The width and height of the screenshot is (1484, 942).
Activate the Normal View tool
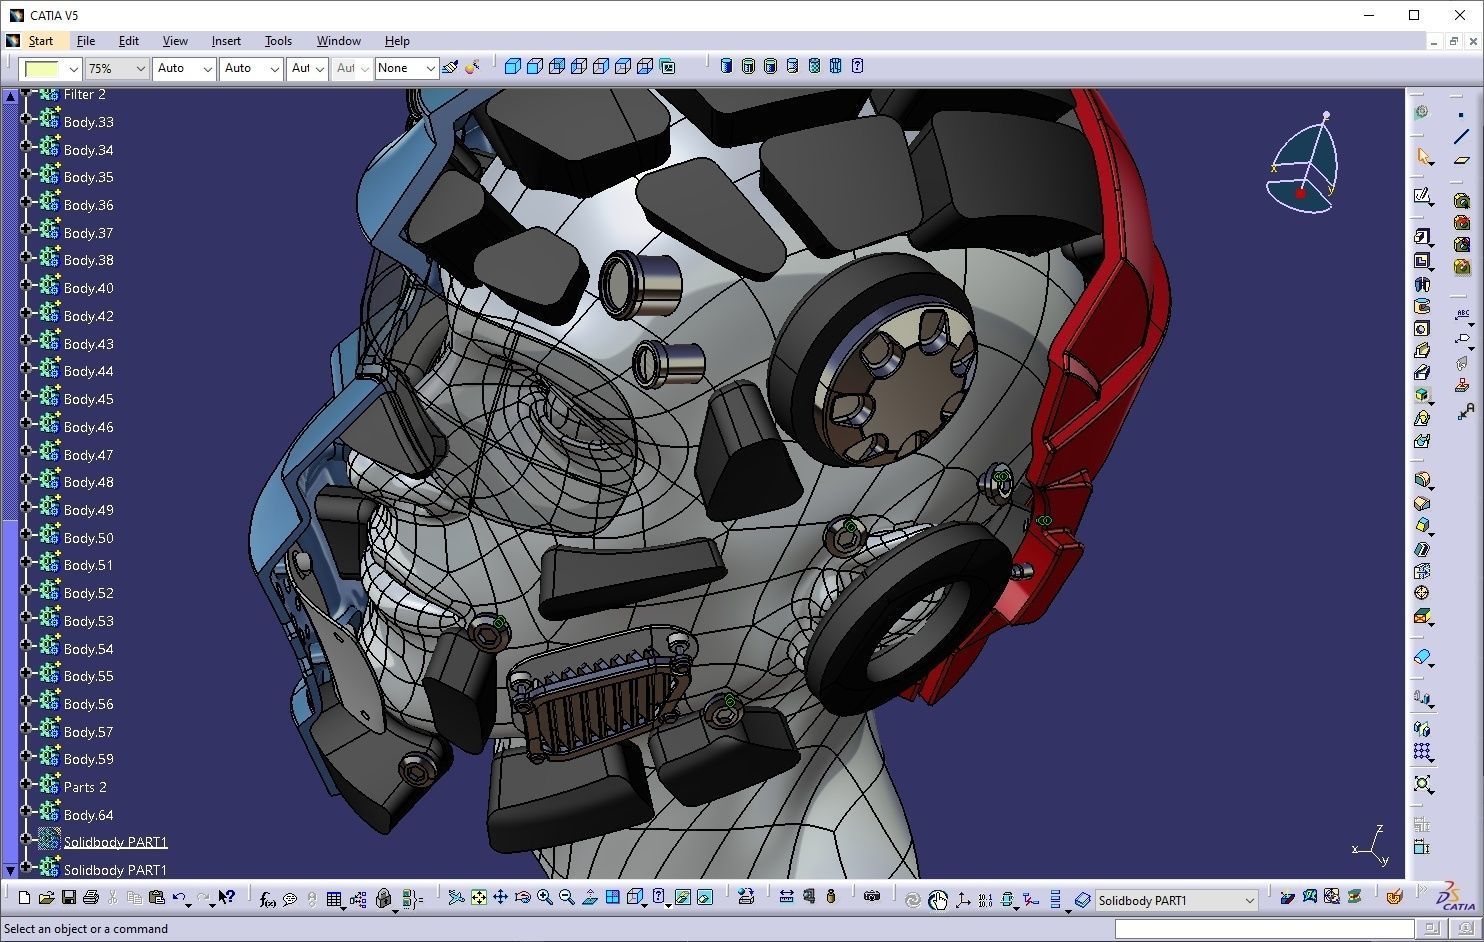[589, 898]
